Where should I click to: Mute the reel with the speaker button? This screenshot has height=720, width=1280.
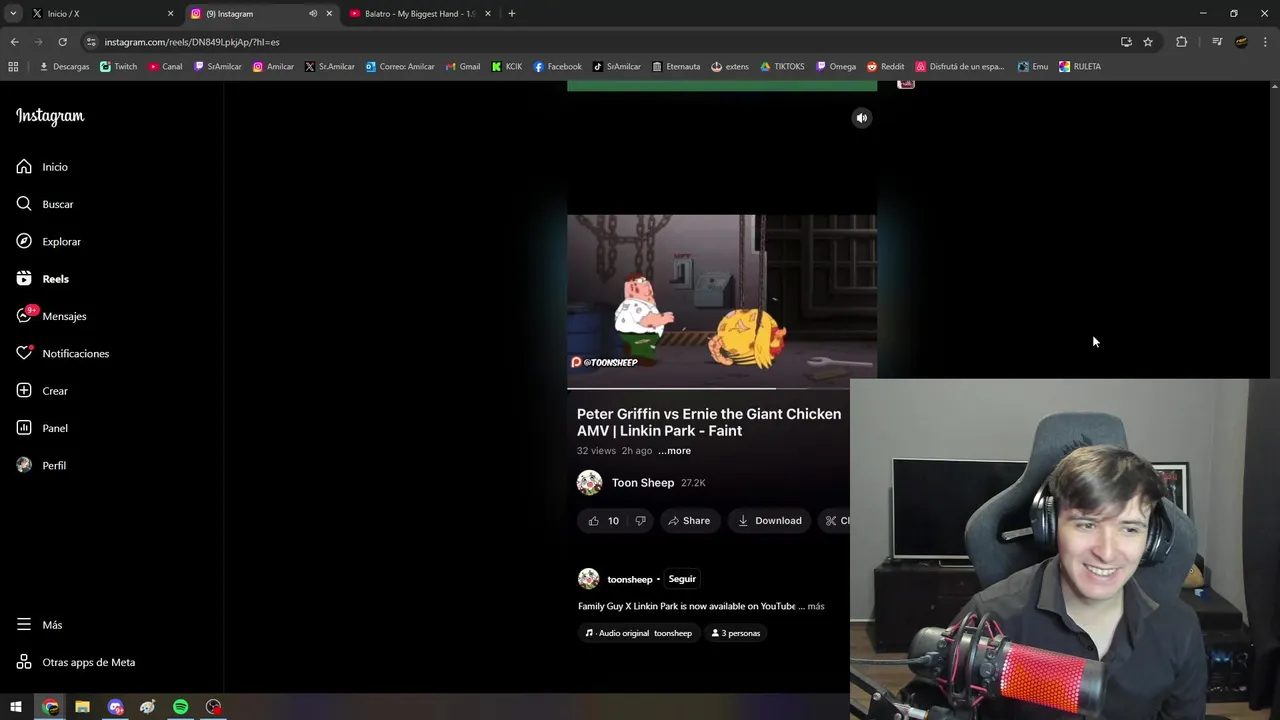pos(862,118)
